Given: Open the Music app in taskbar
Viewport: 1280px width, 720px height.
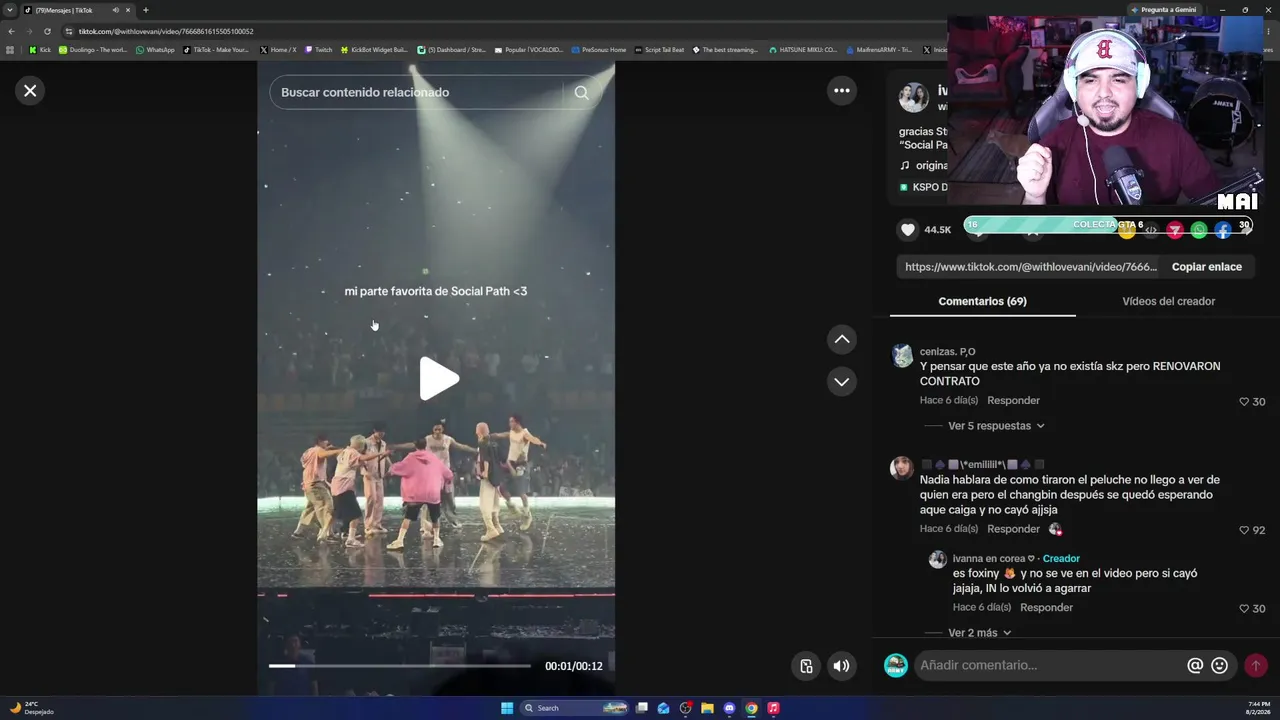Looking at the screenshot, I should (x=773, y=708).
